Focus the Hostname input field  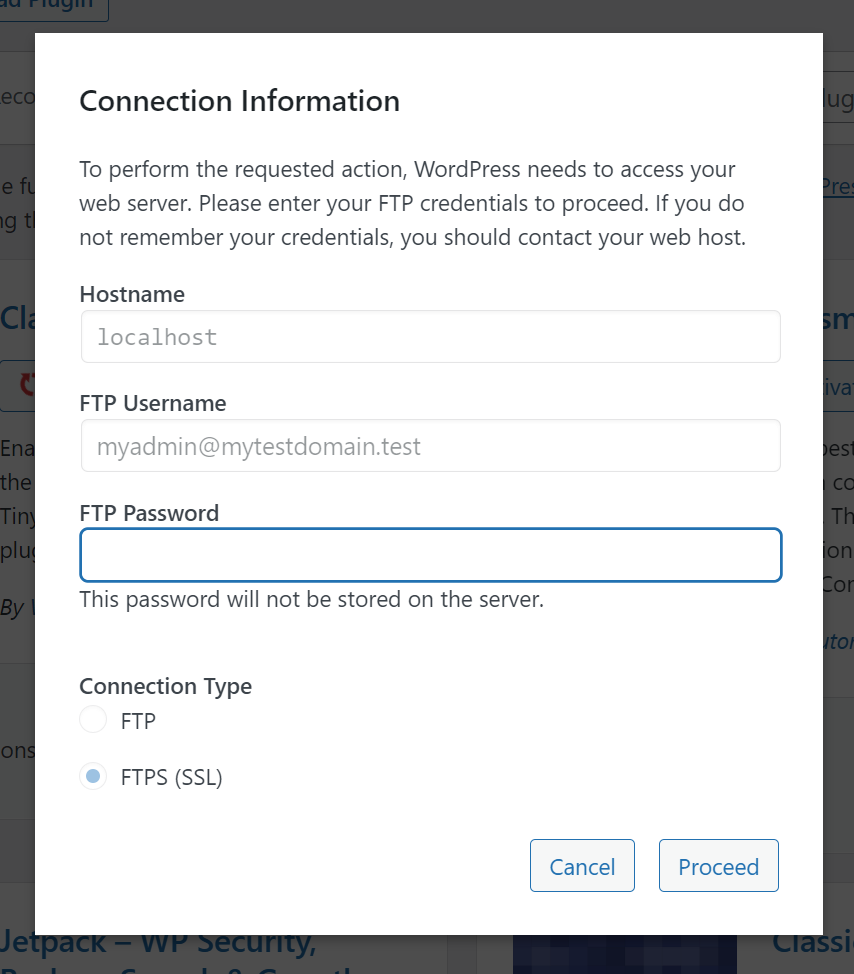coord(430,337)
